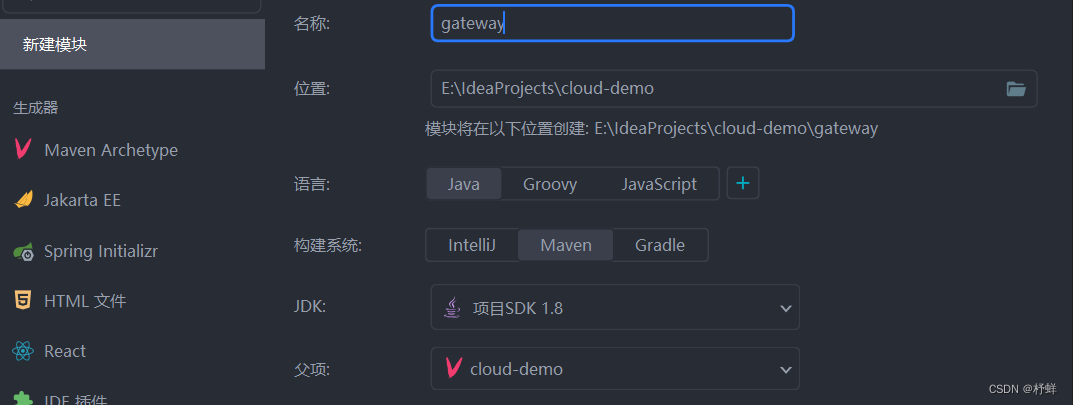Image resolution: width=1073 pixels, height=405 pixels.
Task: Click the 生成器 section heading
Action: point(36,107)
